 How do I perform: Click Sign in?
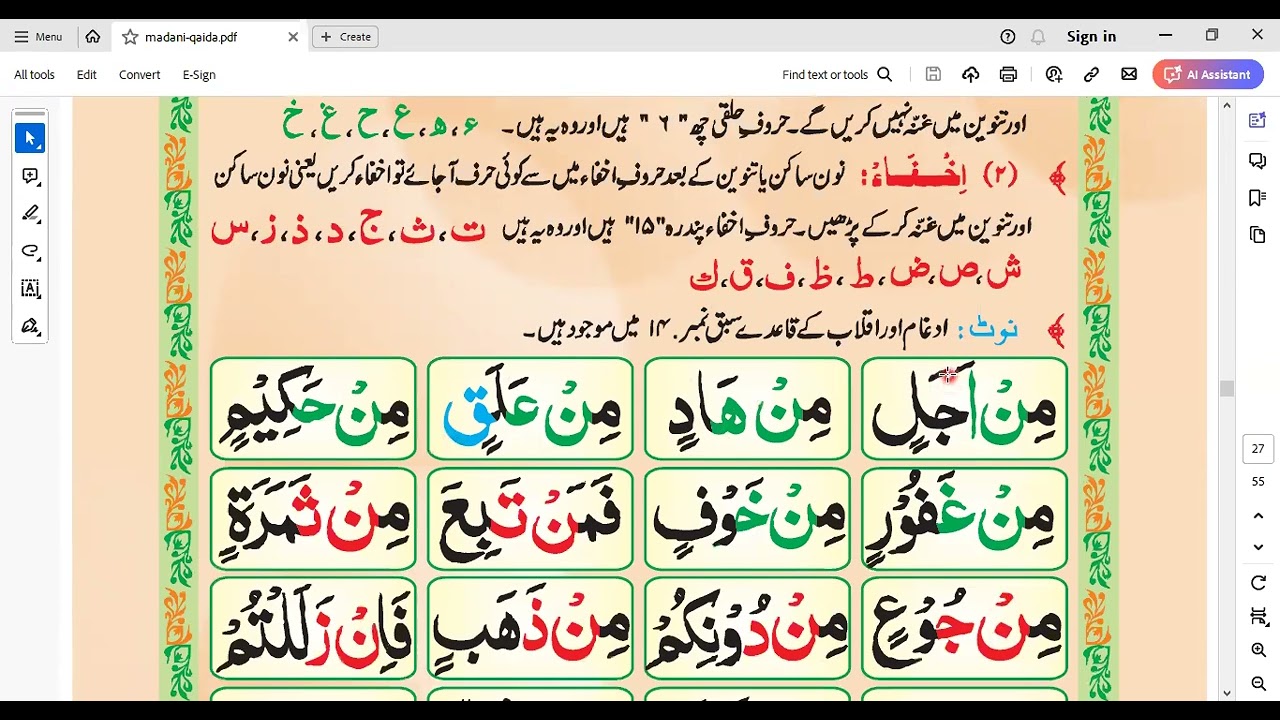click(x=1091, y=37)
